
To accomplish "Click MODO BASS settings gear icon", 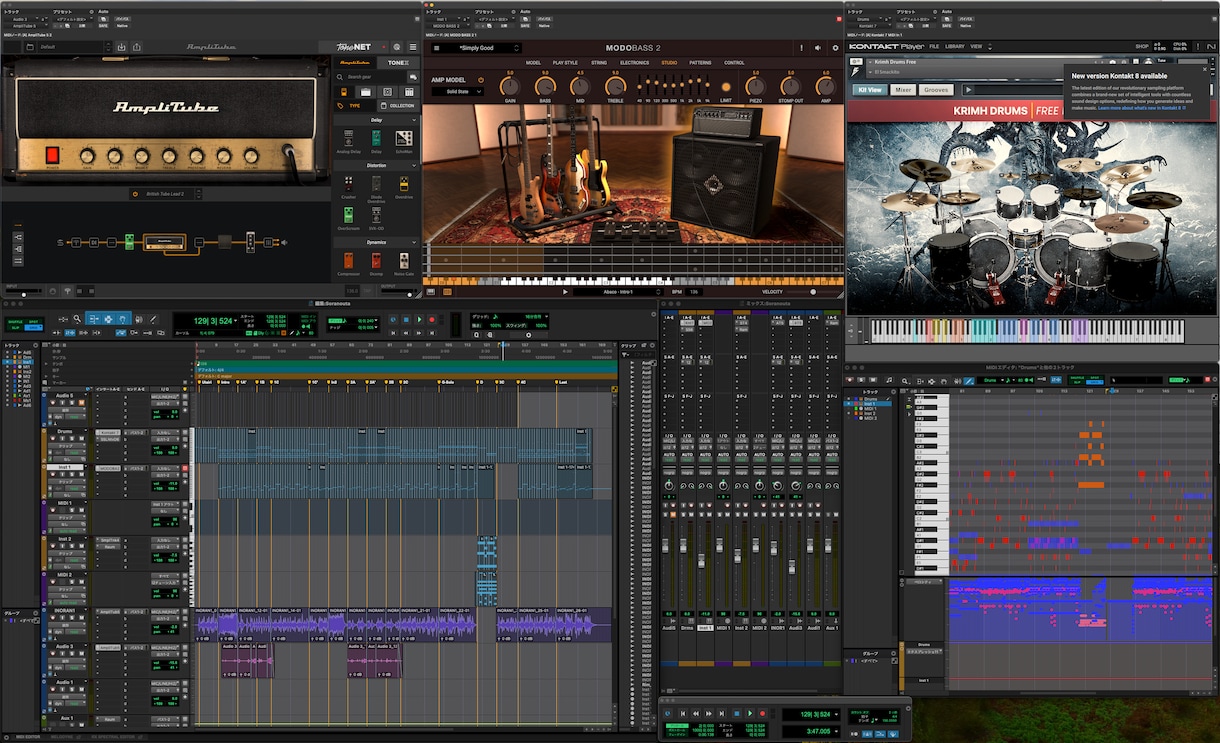I will 835,48.
